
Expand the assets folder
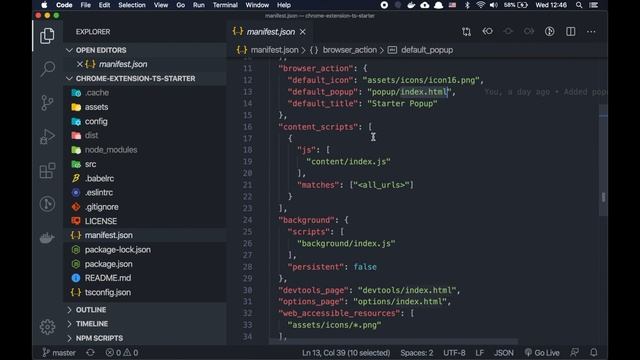(x=145, y=107)
